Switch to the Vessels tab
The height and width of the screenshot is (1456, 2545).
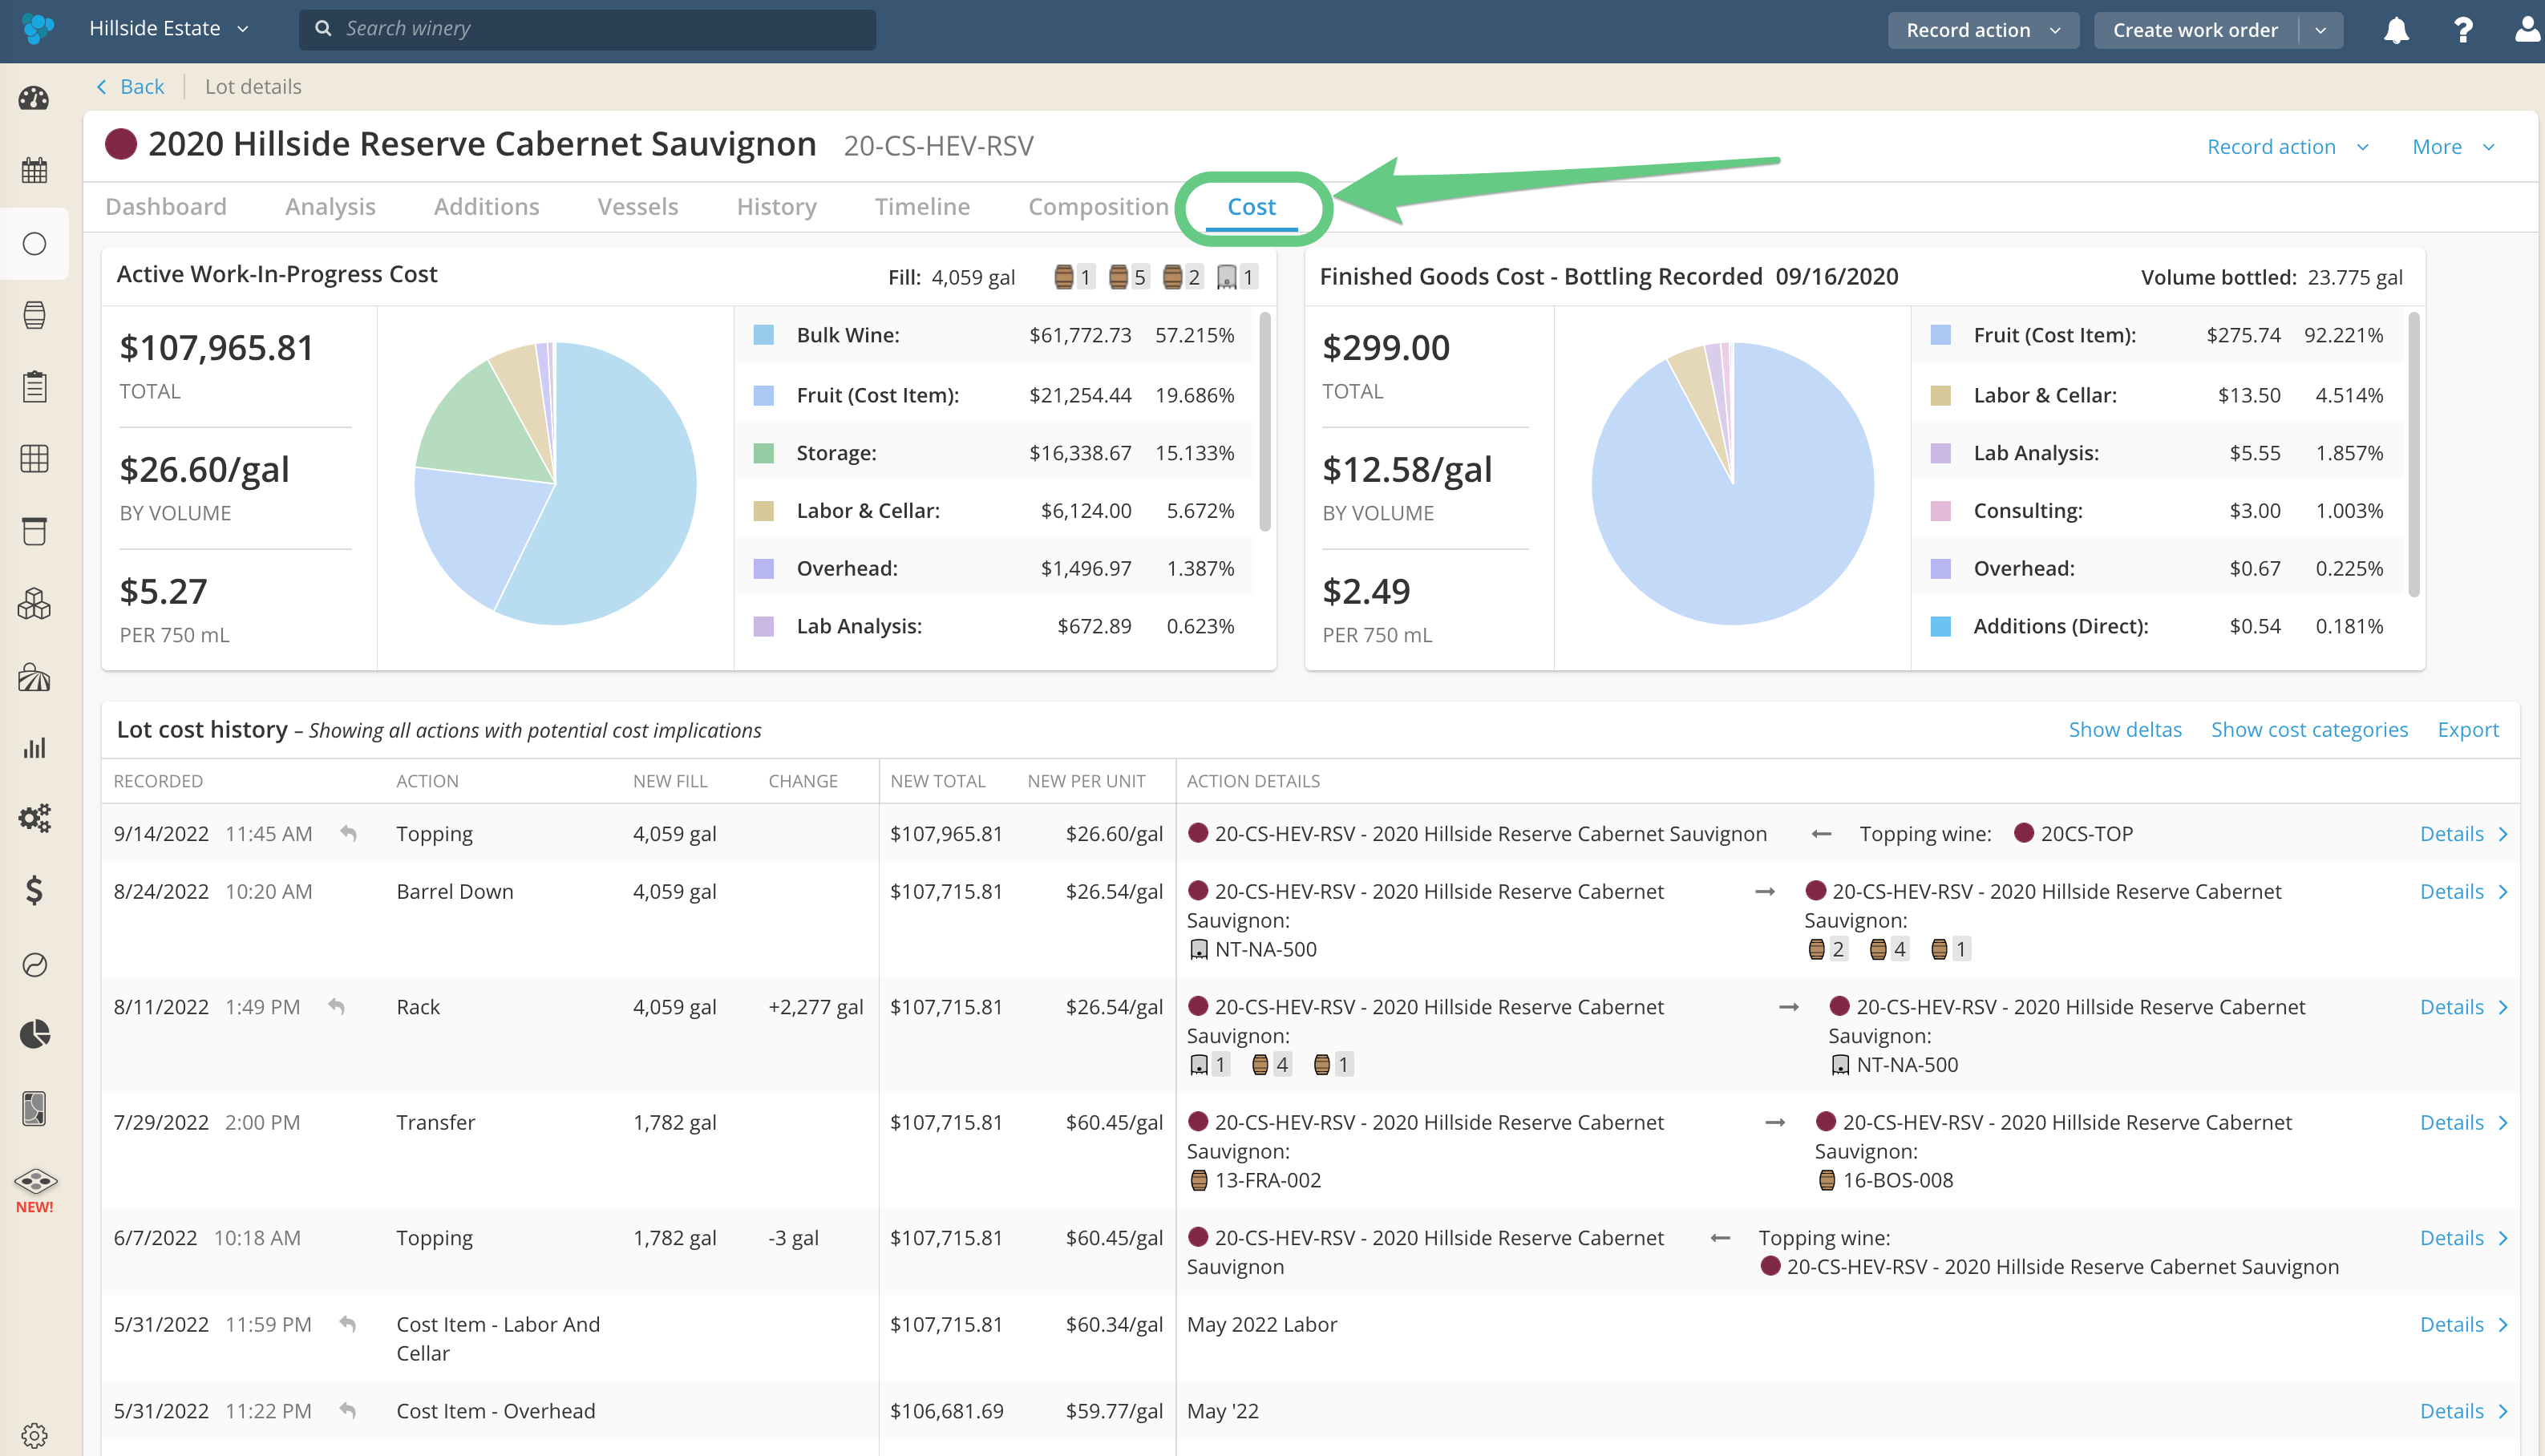tap(638, 207)
